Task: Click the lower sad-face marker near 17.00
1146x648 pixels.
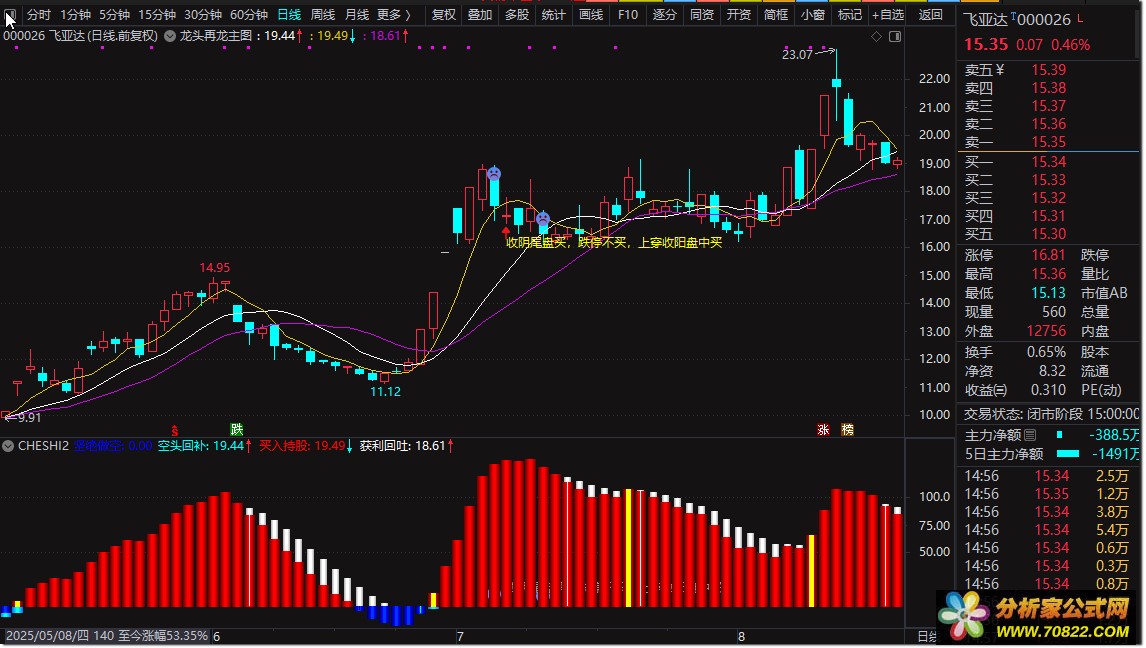Action: (543, 218)
